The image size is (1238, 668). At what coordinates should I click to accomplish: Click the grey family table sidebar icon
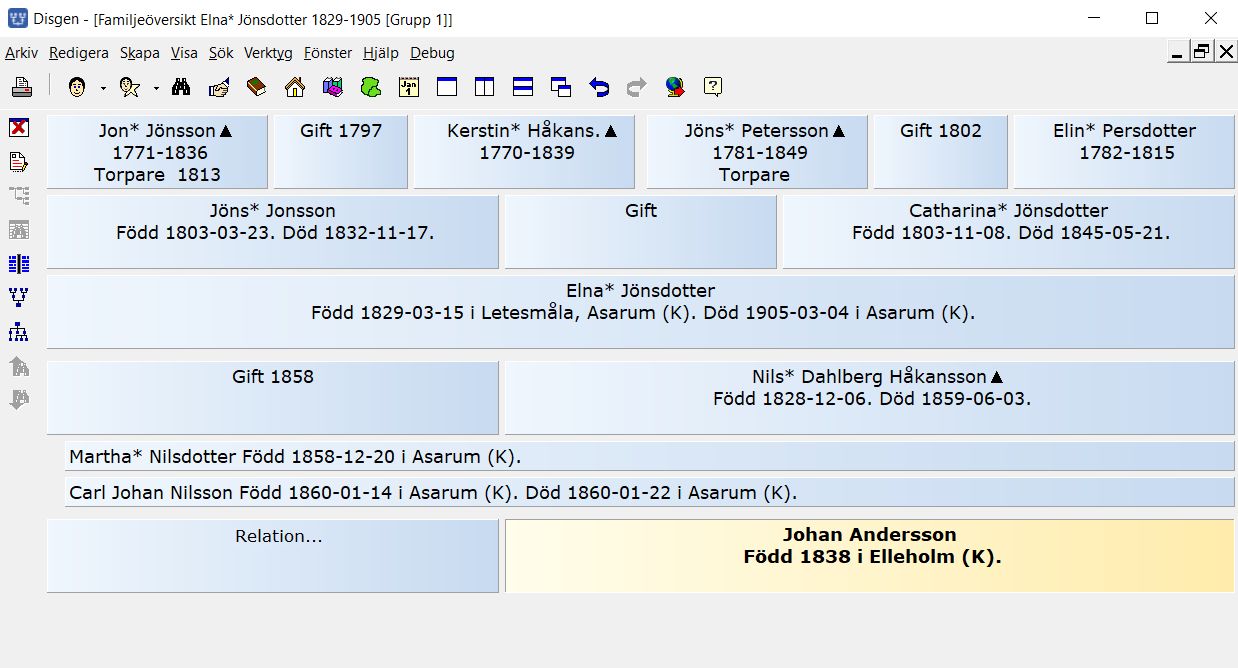pos(19,229)
